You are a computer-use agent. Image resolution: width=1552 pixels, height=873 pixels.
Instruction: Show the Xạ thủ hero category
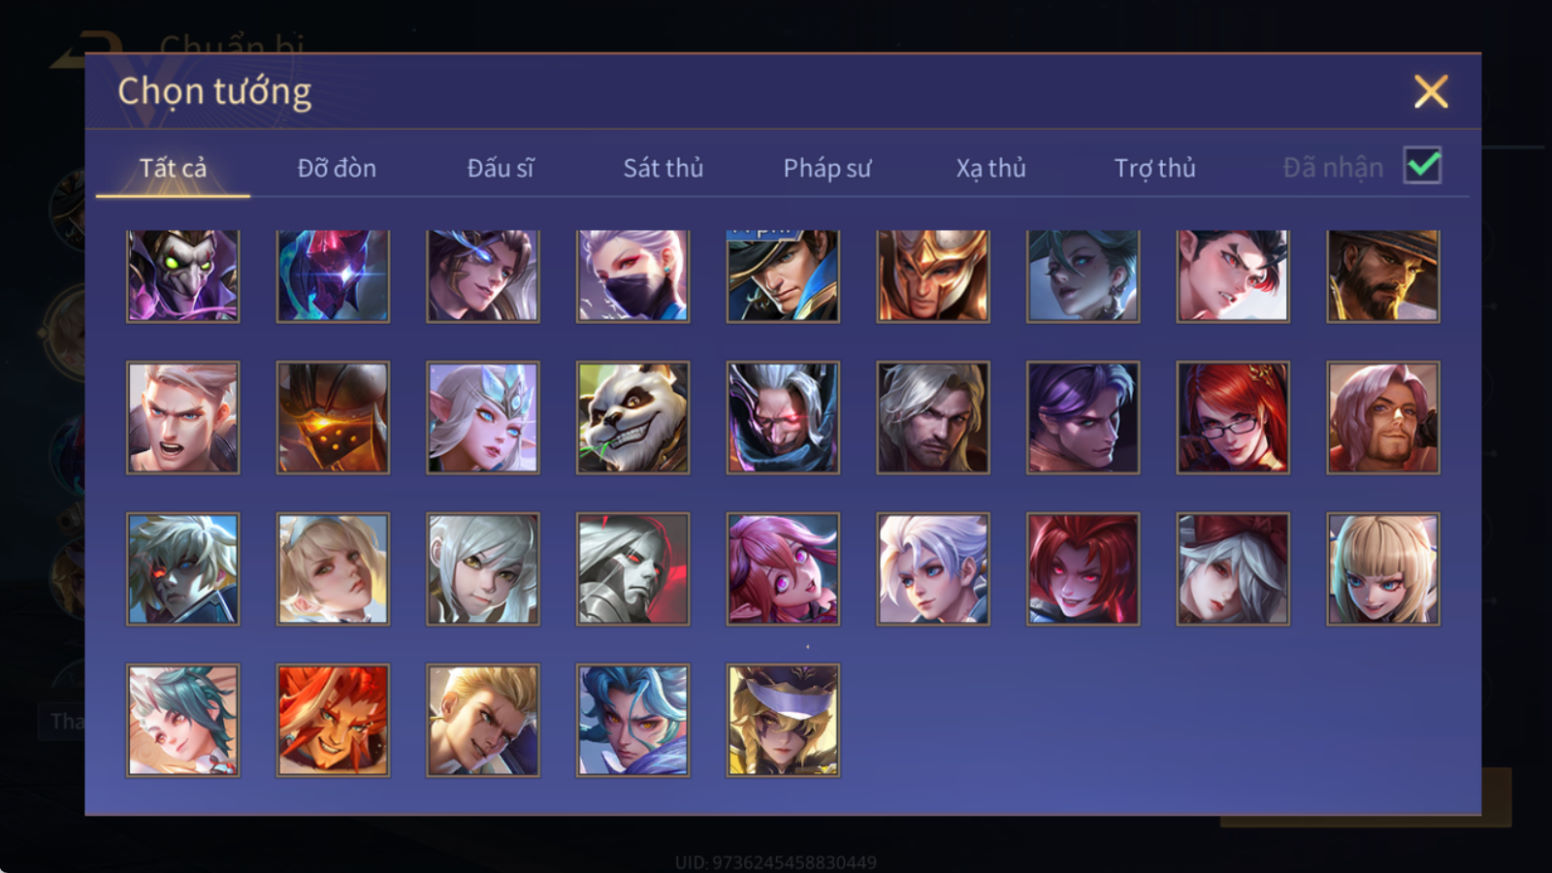pos(991,168)
